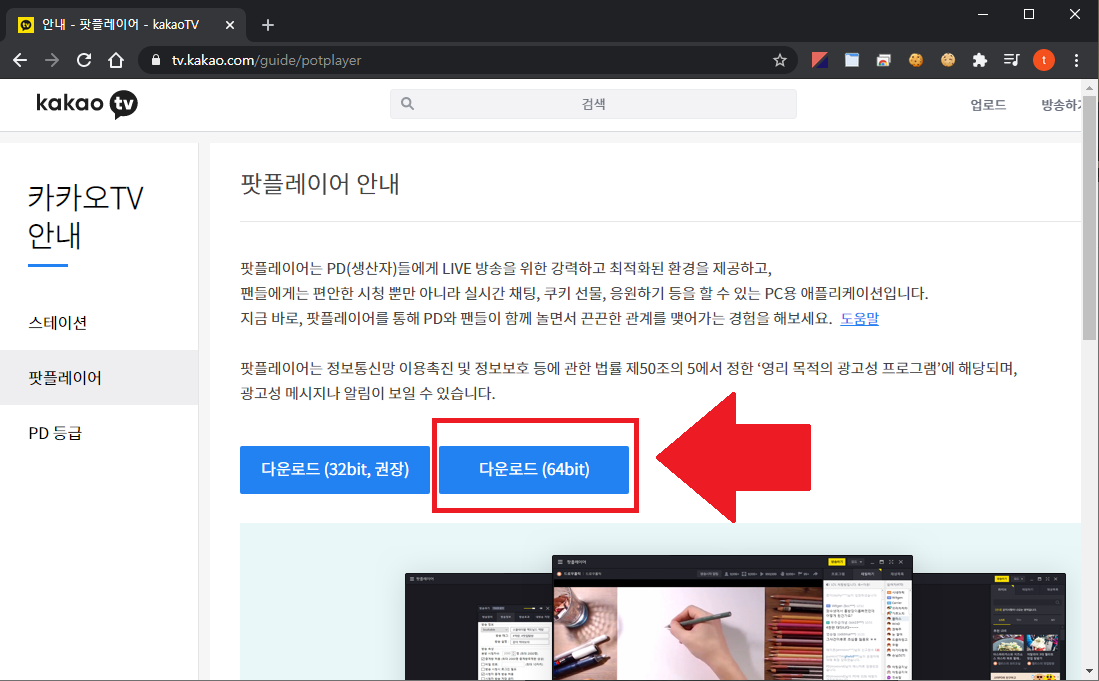Click the site lock security icon
1099x681 pixels.
click(156, 60)
